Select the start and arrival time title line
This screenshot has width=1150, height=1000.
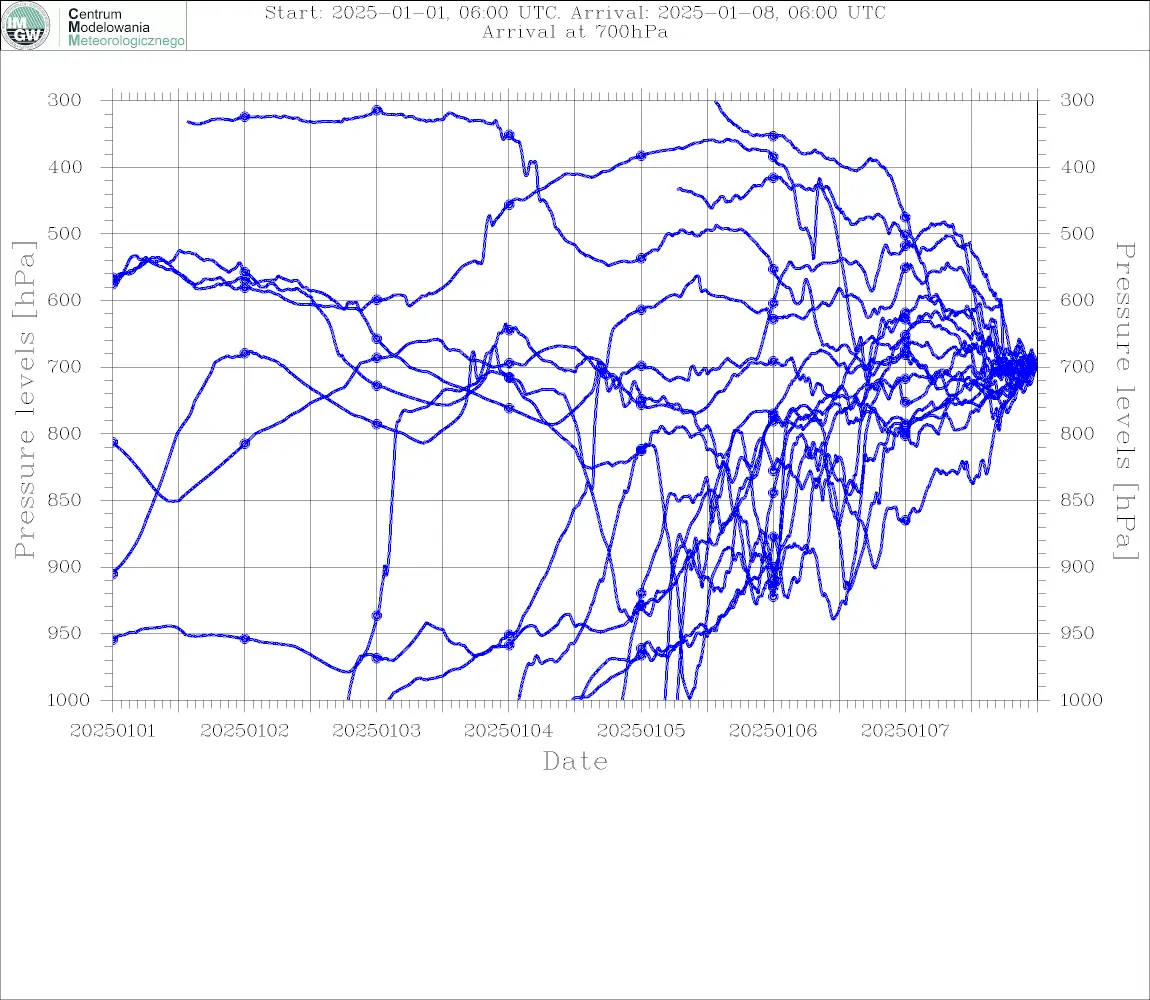[x=575, y=12]
